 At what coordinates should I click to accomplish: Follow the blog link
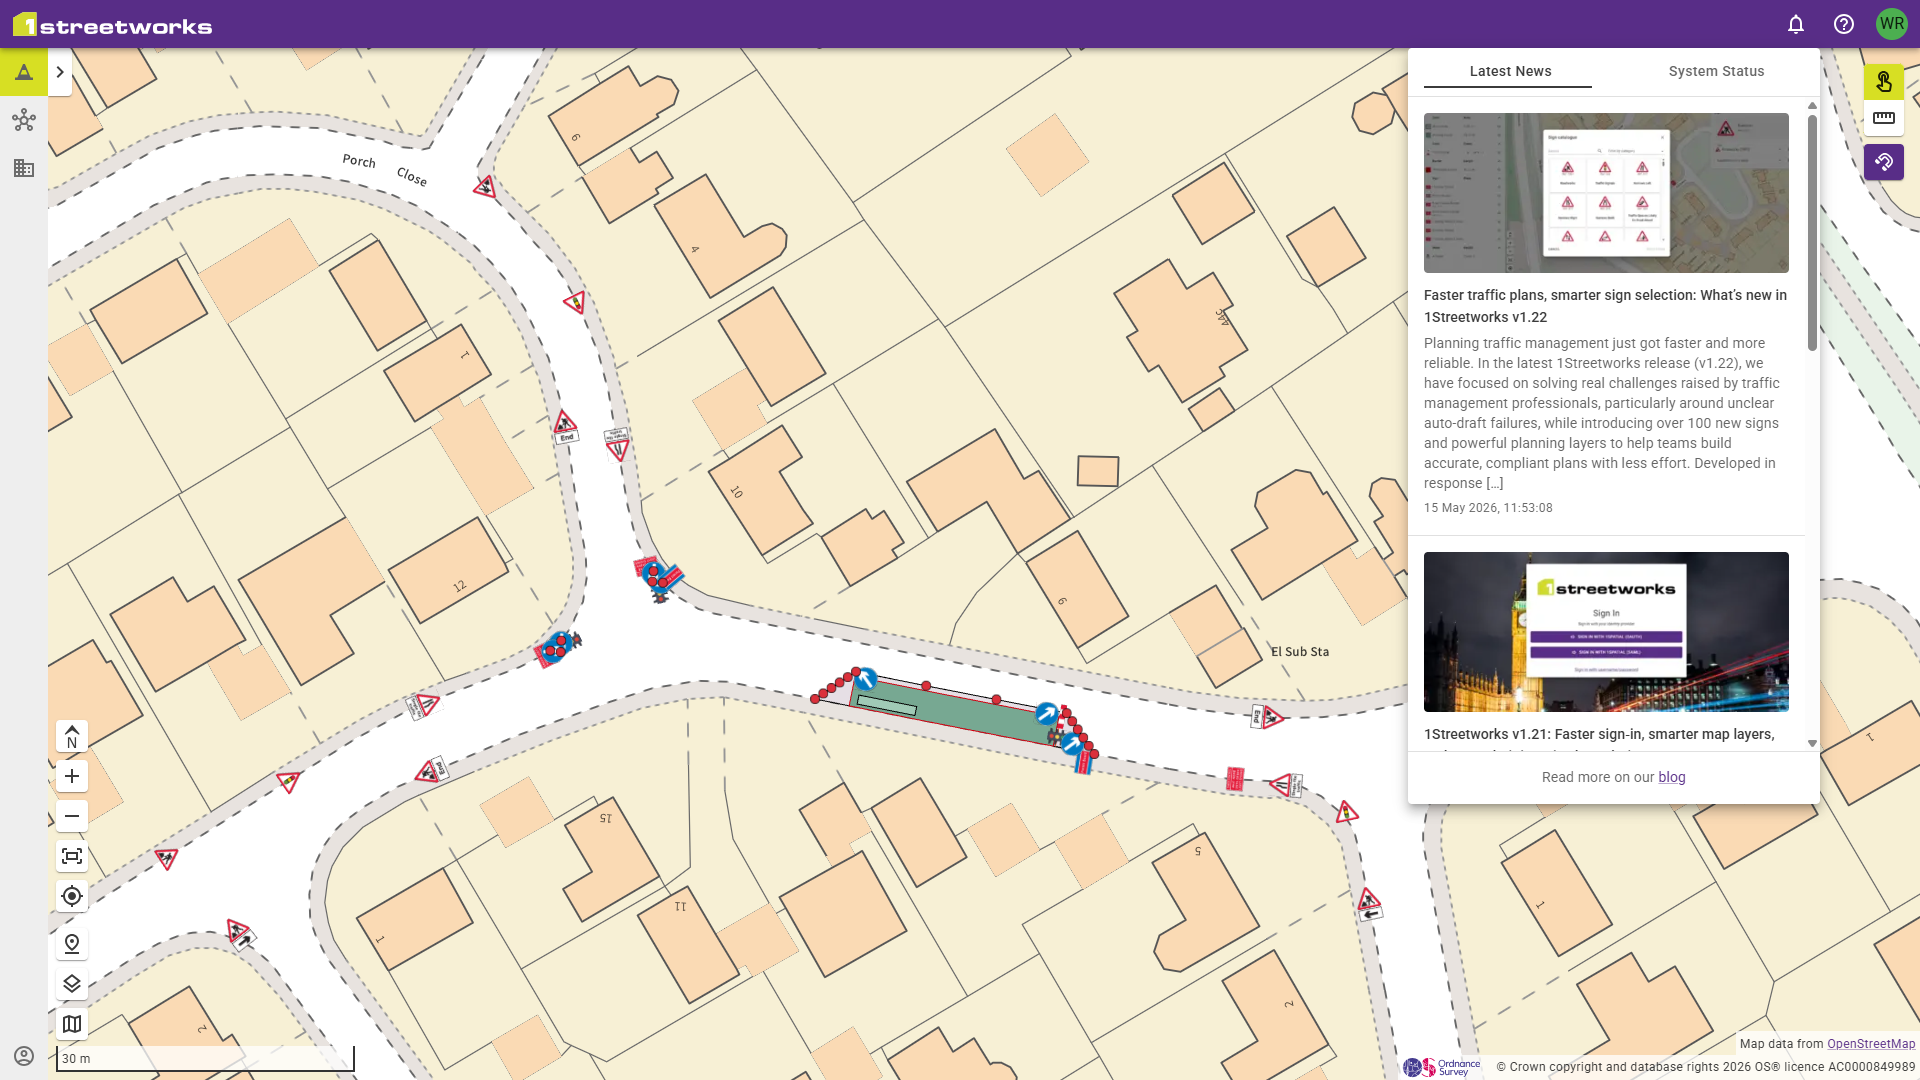[x=1672, y=777]
